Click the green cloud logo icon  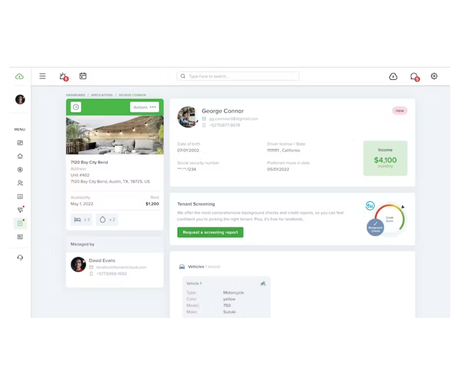20,76
